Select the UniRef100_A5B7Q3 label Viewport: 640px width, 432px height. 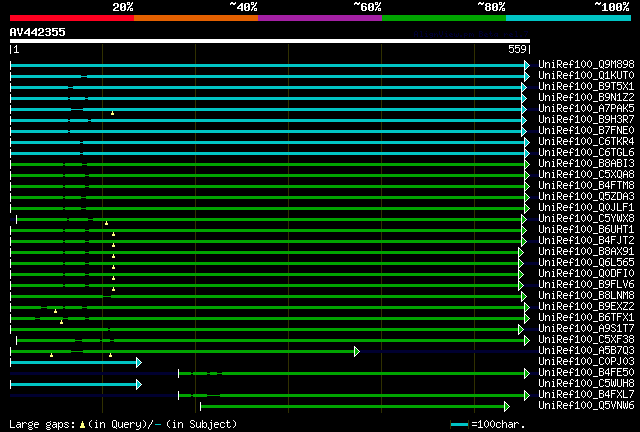[x=586, y=351]
